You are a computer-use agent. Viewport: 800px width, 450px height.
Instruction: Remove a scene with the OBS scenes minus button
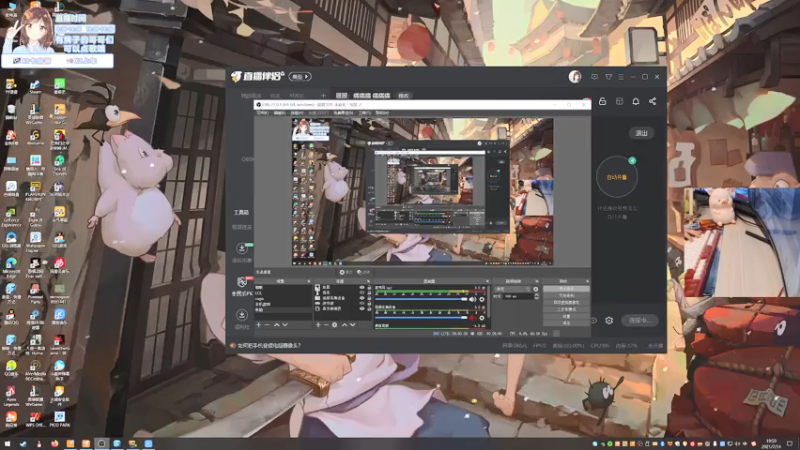coord(267,324)
